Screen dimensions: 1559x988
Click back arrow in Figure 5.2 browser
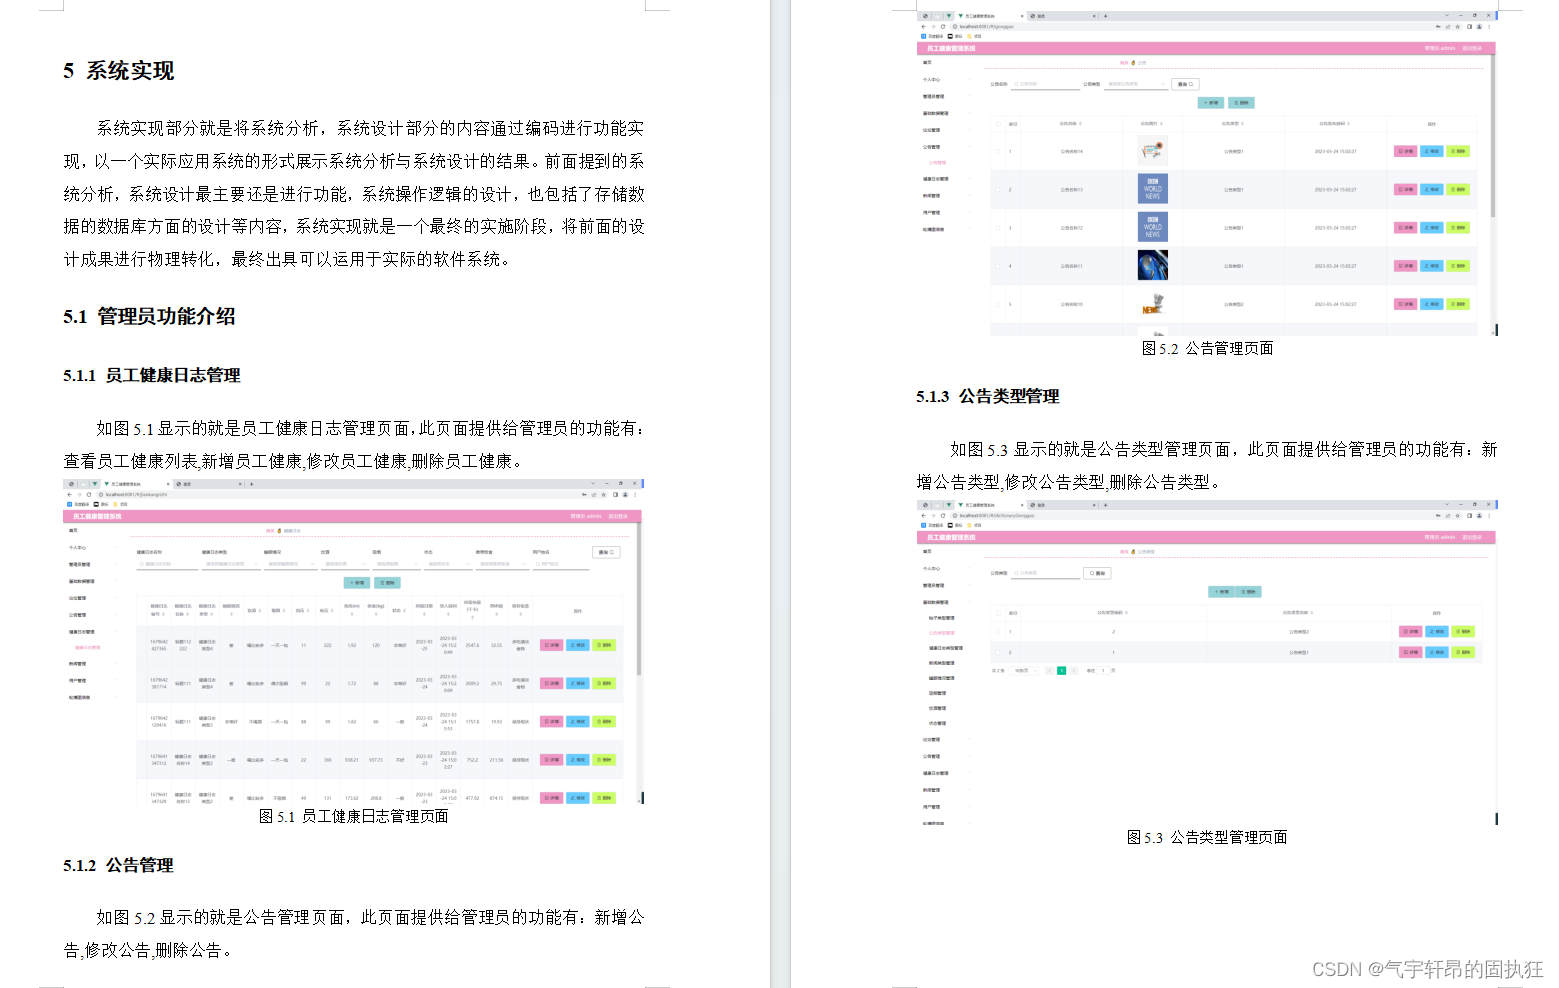point(923,26)
